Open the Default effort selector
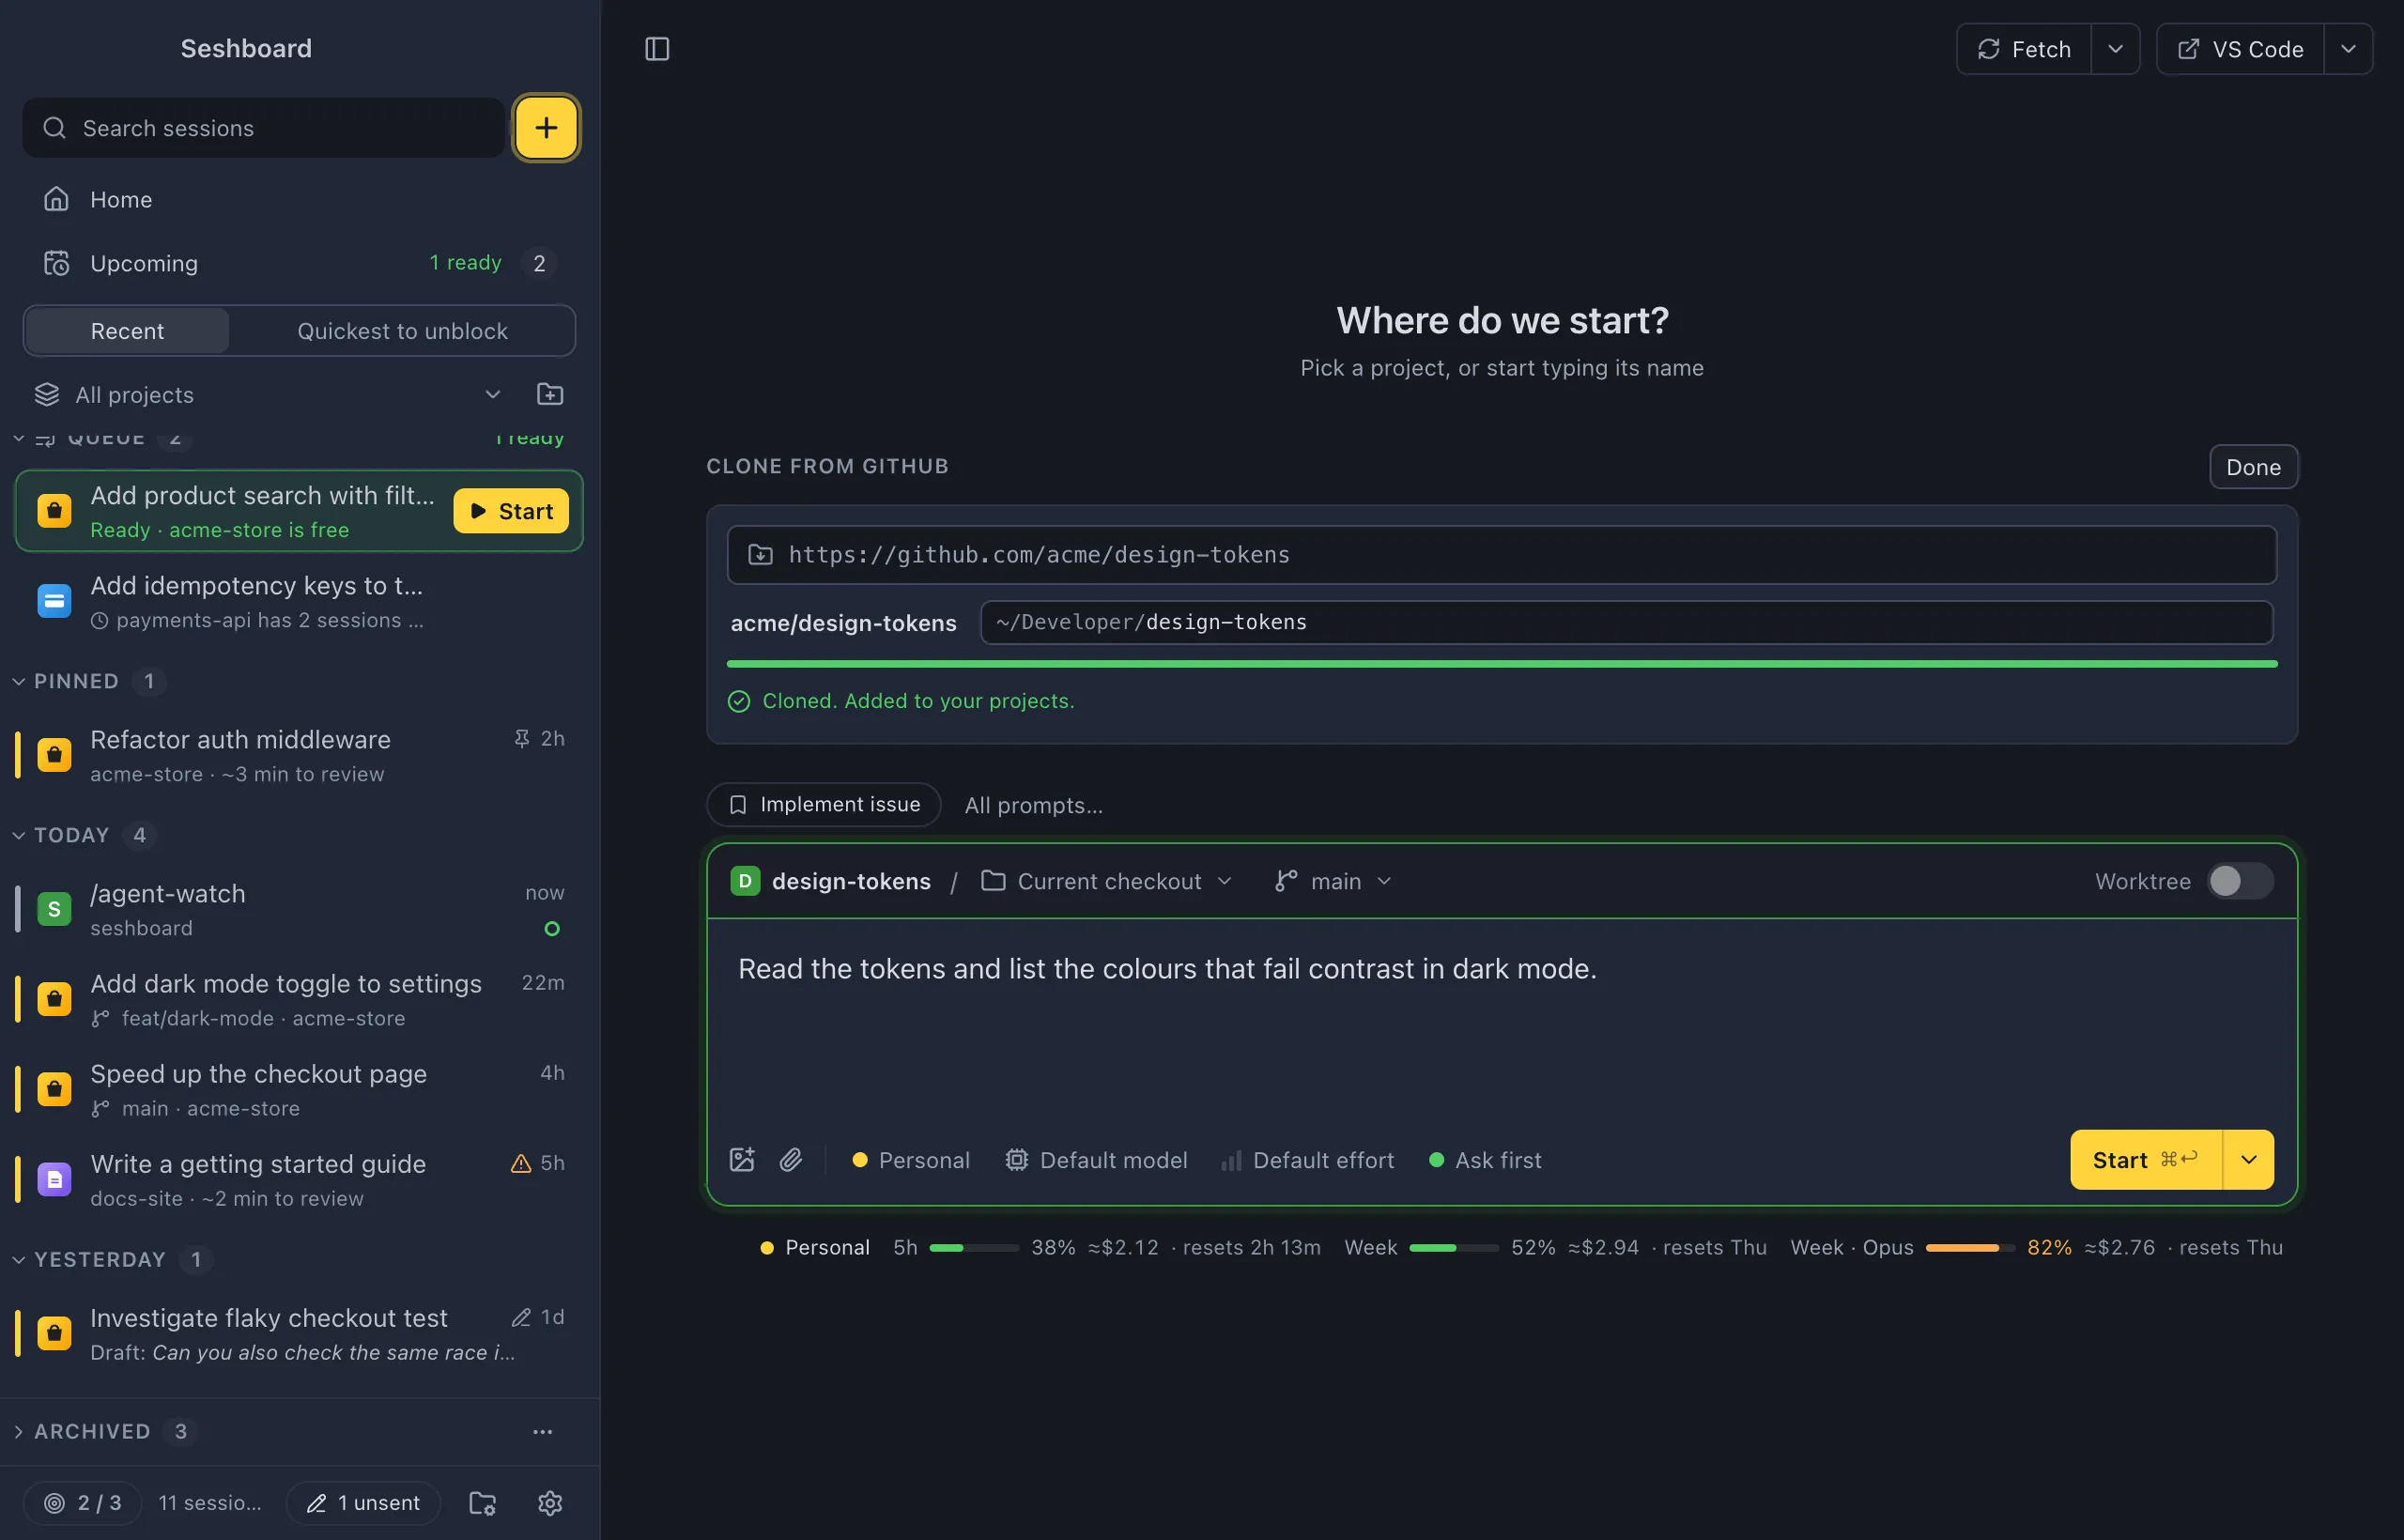 [1307, 1160]
